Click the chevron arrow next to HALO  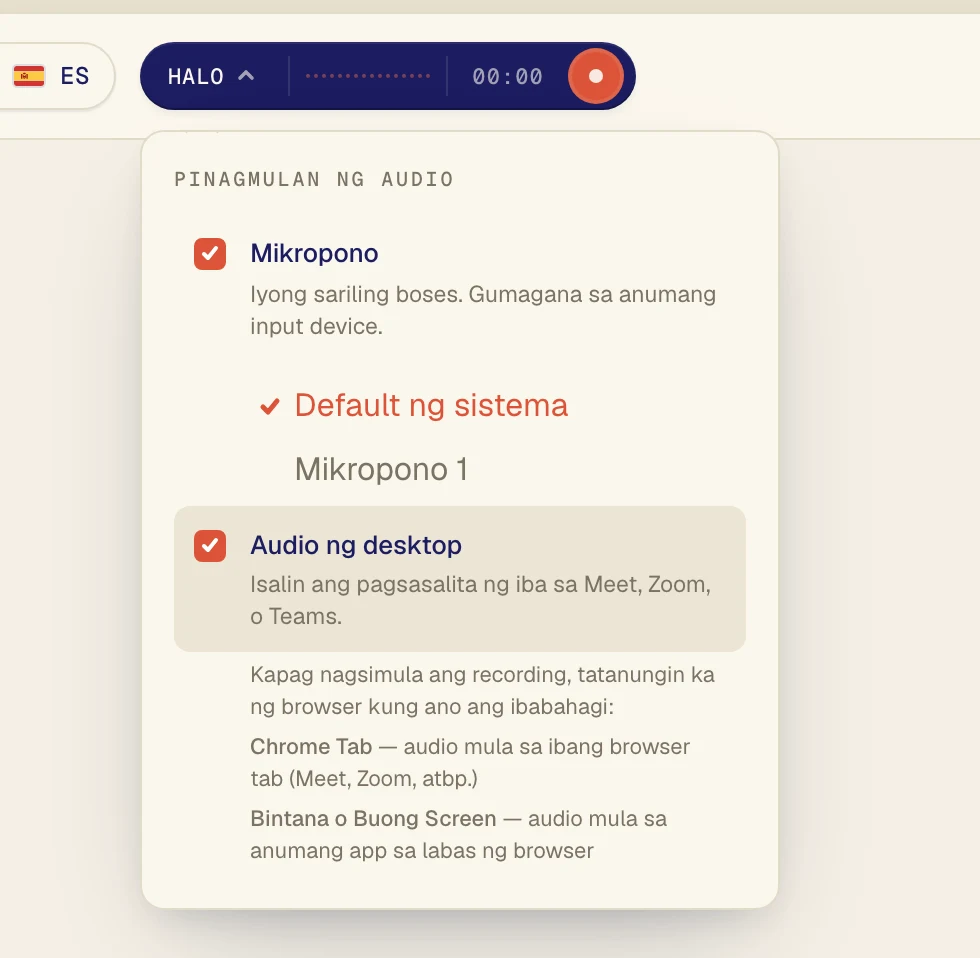[246, 76]
